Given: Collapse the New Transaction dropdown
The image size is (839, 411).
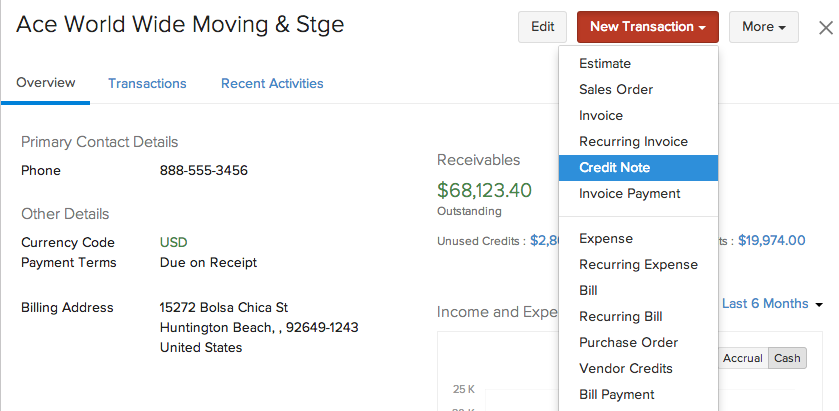Looking at the screenshot, I should (647, 27).
